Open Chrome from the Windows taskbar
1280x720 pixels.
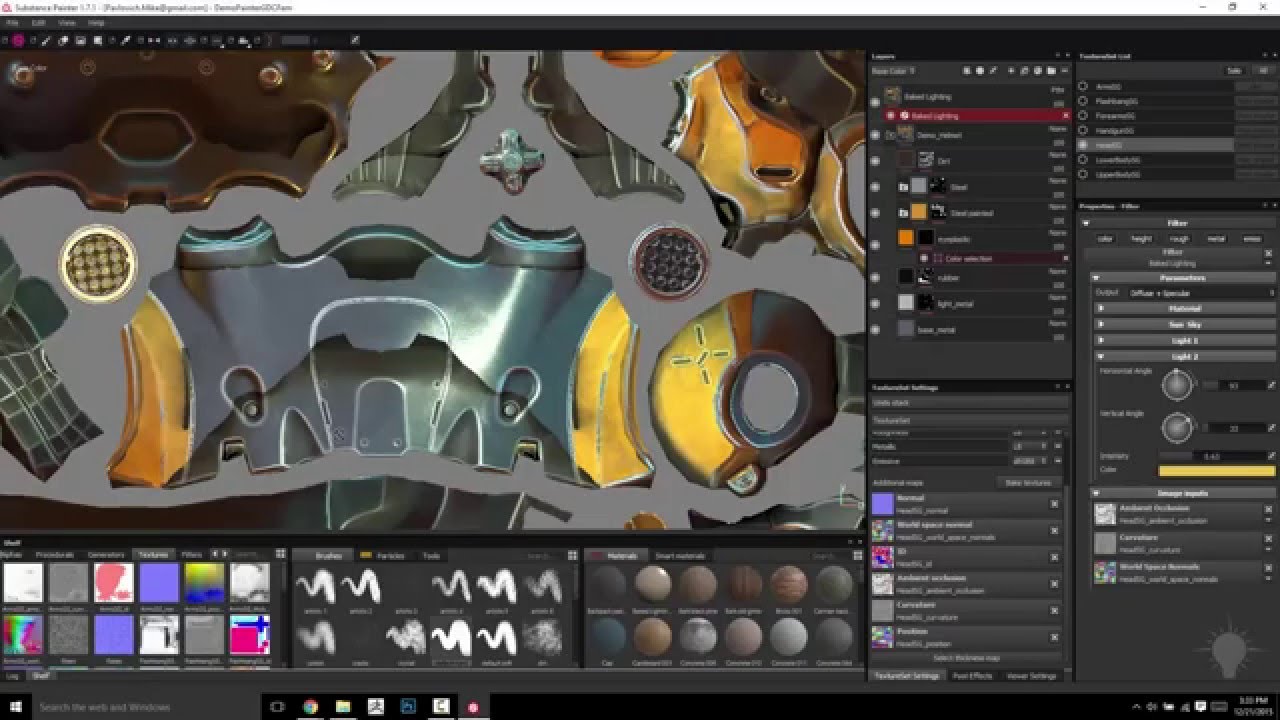[310, 707]
